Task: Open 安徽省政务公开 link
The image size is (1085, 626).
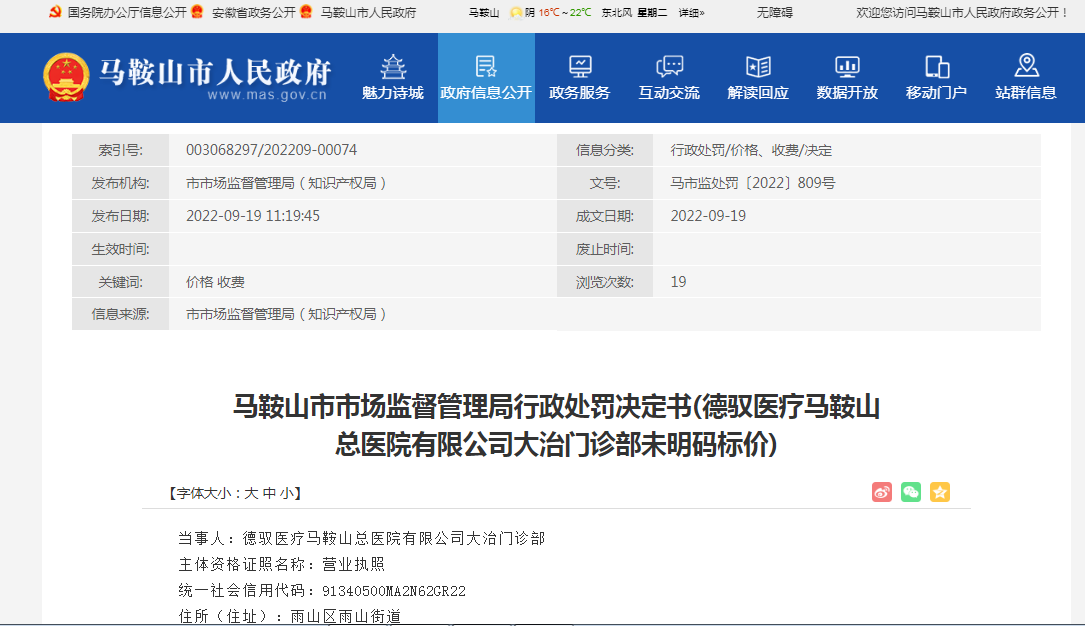Action: [253, 13]
